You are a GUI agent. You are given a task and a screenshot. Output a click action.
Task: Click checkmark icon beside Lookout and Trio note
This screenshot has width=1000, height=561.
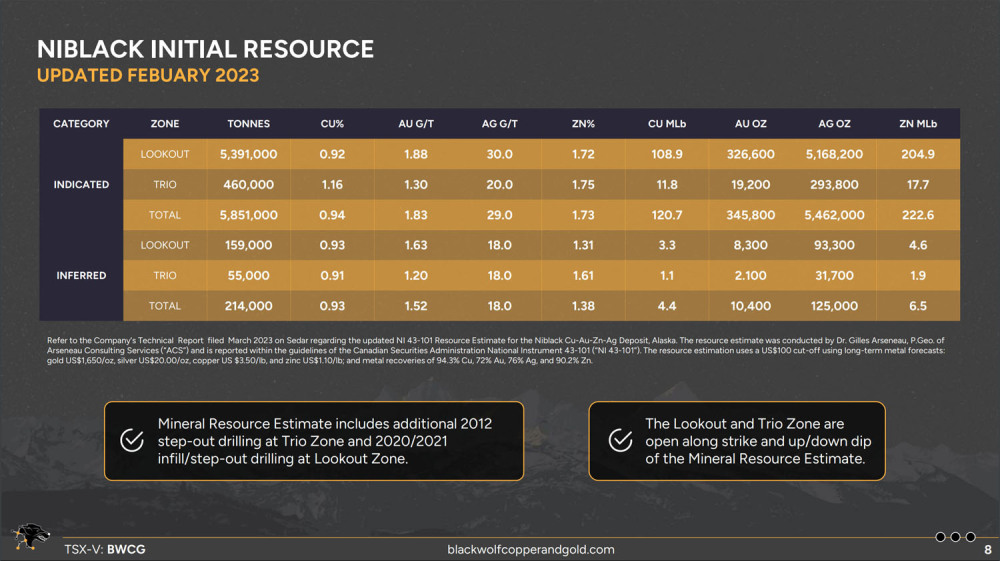620,440
